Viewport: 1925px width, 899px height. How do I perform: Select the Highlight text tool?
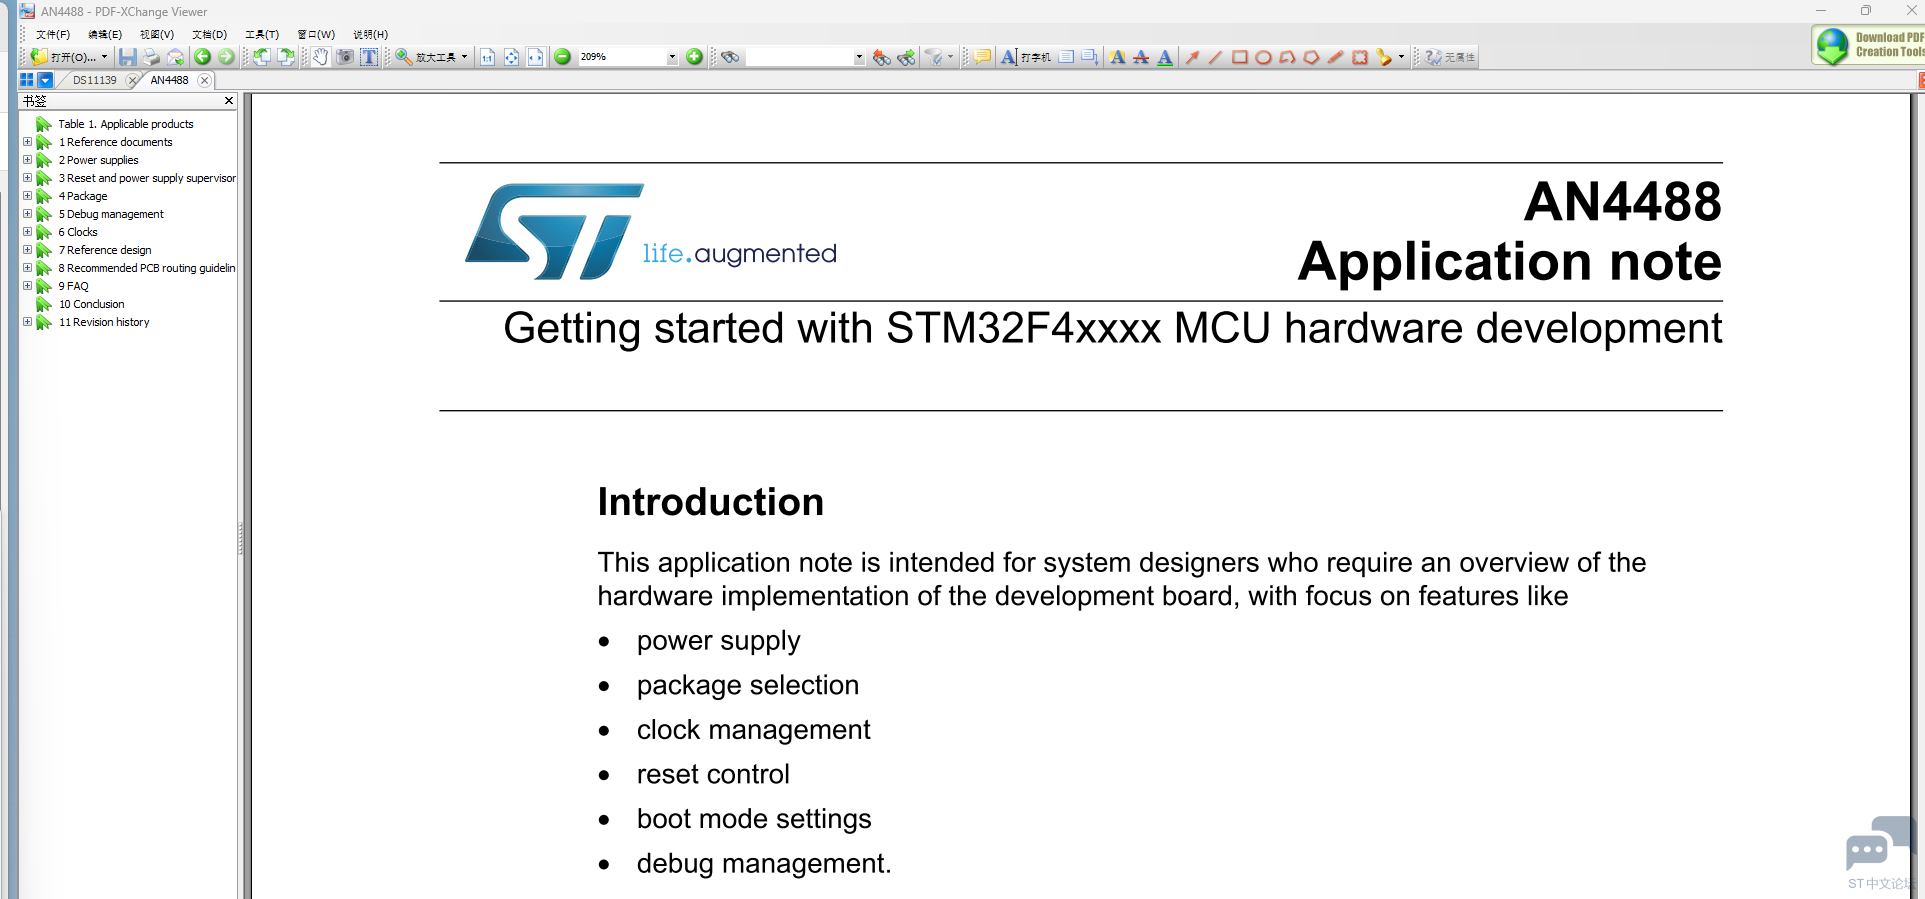(x=1117, y=57)
